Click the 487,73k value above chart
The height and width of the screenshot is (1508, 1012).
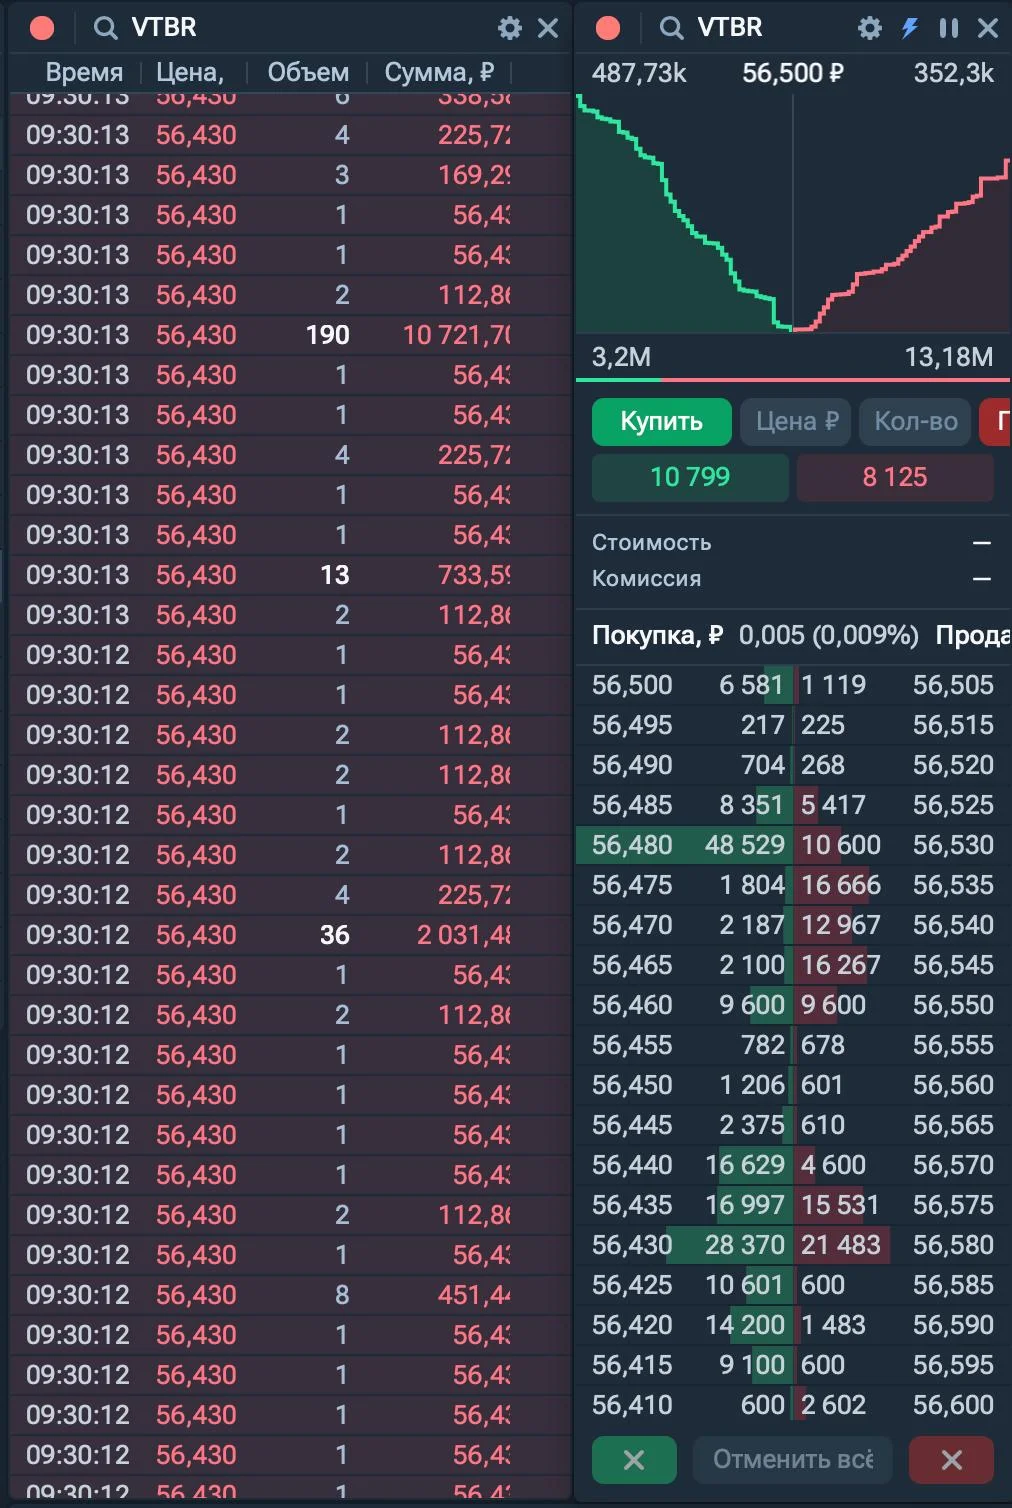(639, 73)
